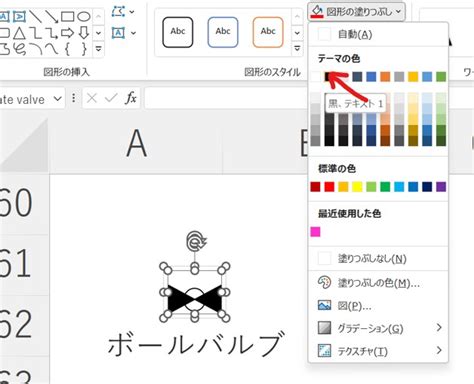Apply the orange outline Abc style
Image resolution: width=474 pixels, height=384 pixels.
[268, 32]
